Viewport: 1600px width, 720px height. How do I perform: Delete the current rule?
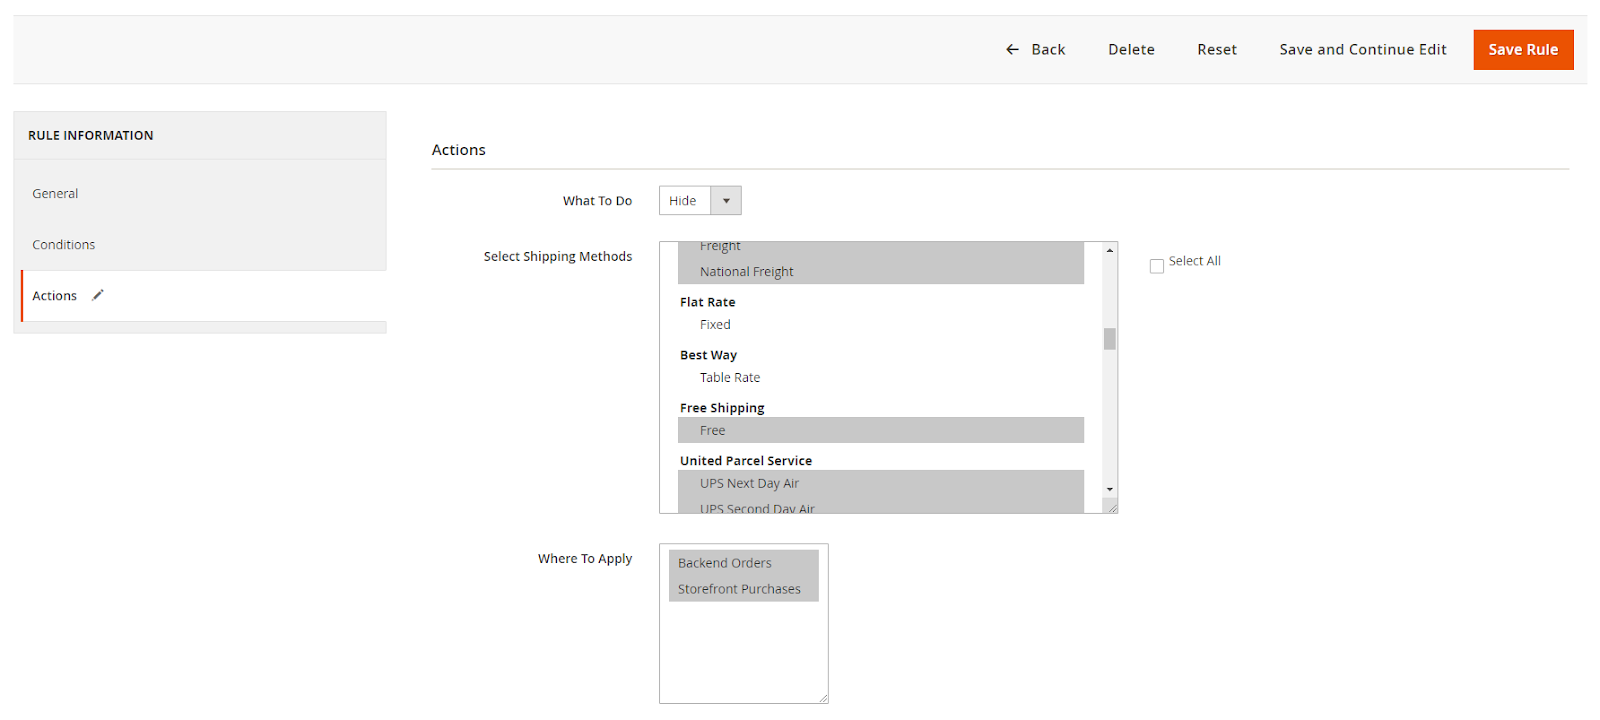(1131, 49)
